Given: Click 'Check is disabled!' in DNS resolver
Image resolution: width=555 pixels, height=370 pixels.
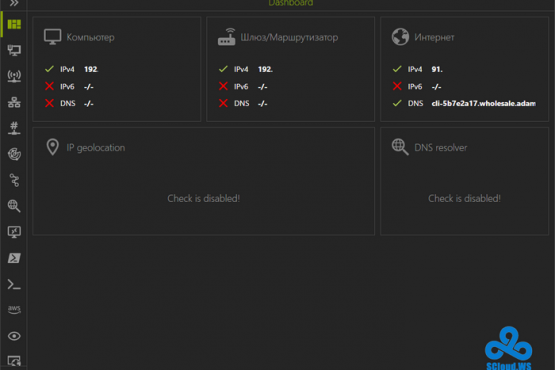Looking at the screenshot, I should pyautogui.click(x=464, y=198).
